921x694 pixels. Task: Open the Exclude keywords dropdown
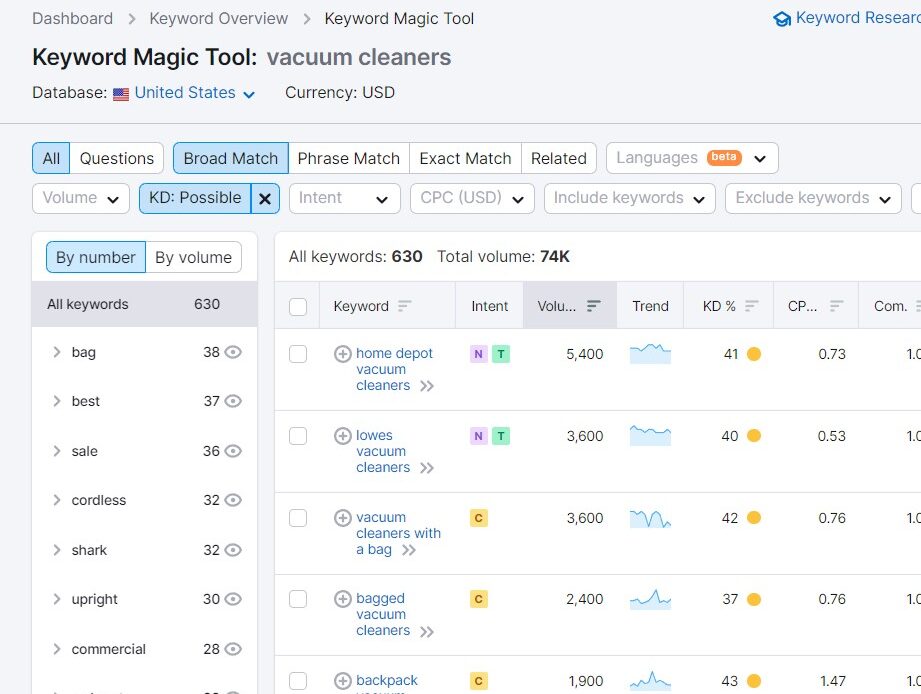pos(814,198)
